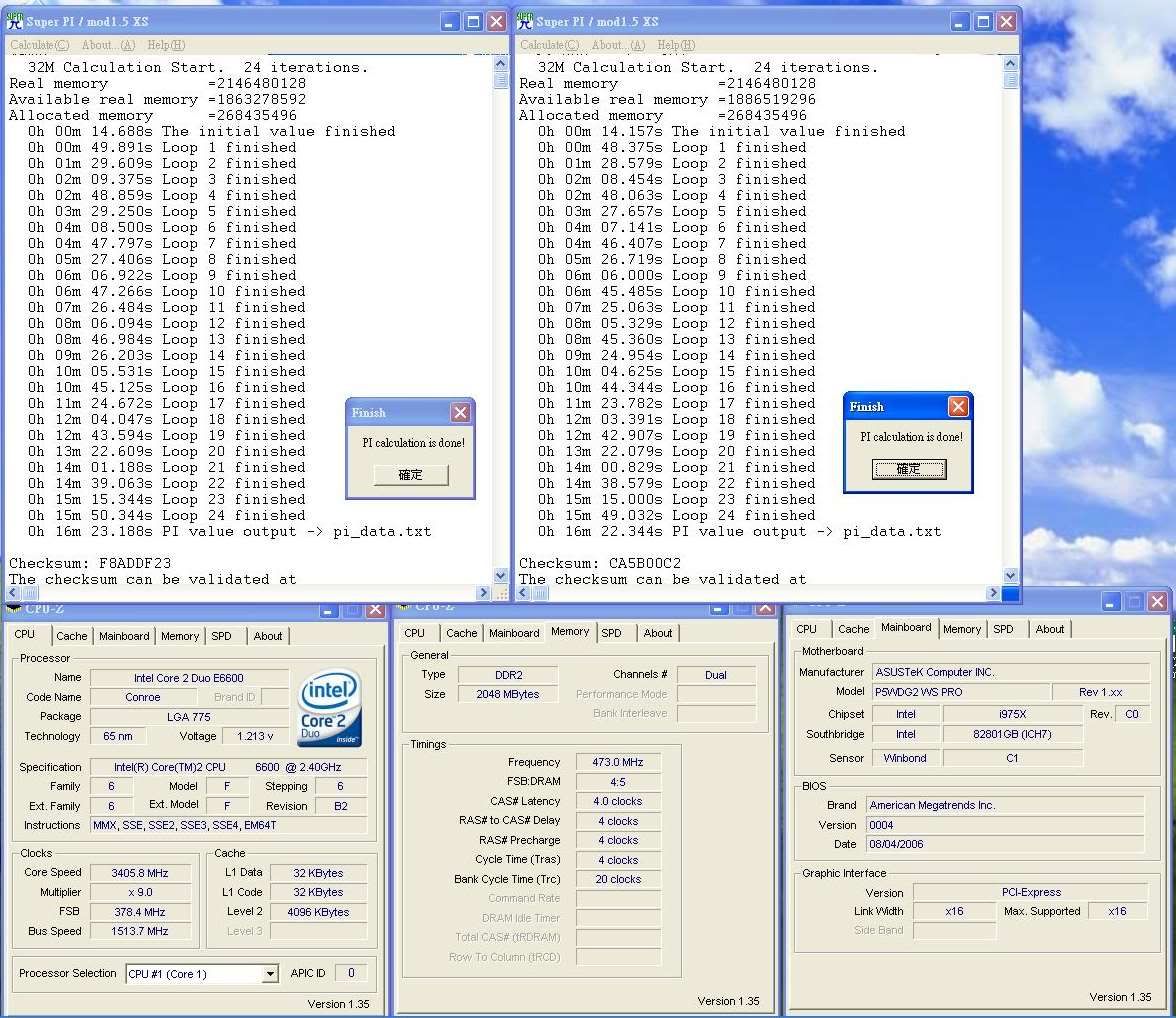1176x1018 pixels.
Task: Click the Super PI icon in left window title bar
Action: pyautogui.click(x=14, y=21)
